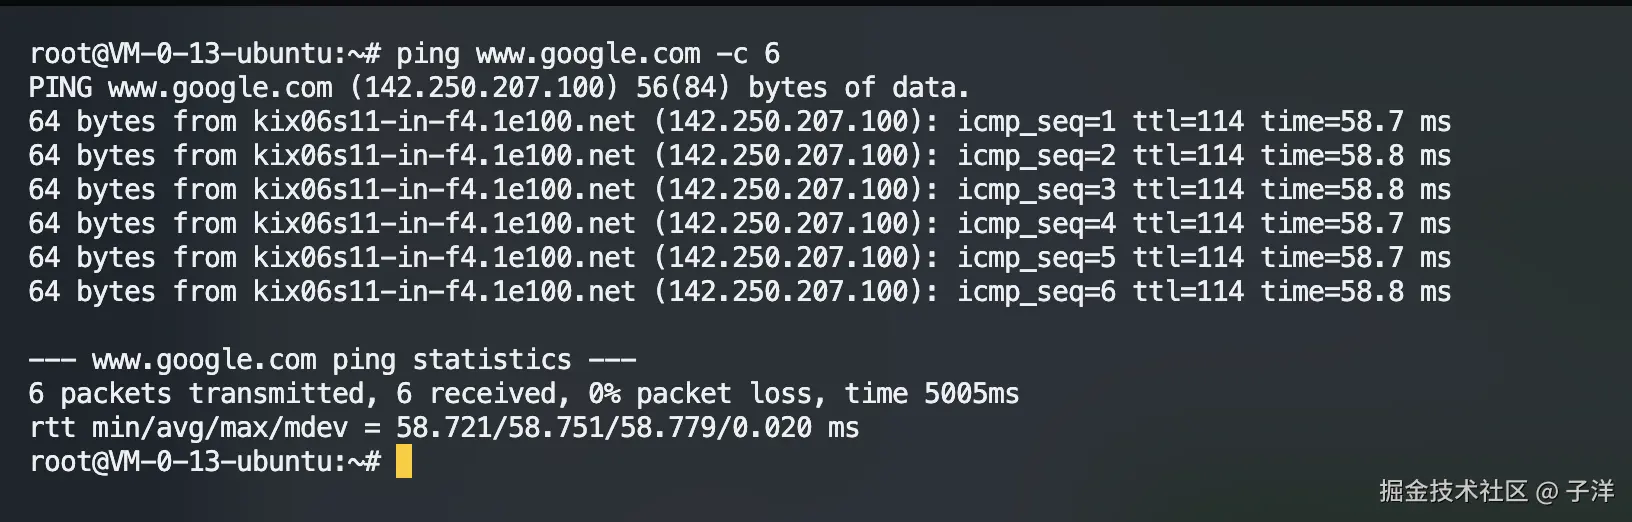Click the "ping www.google.com -c 6" command text
The height and width of the screenshot is (522, 1632).
(587, 54)
